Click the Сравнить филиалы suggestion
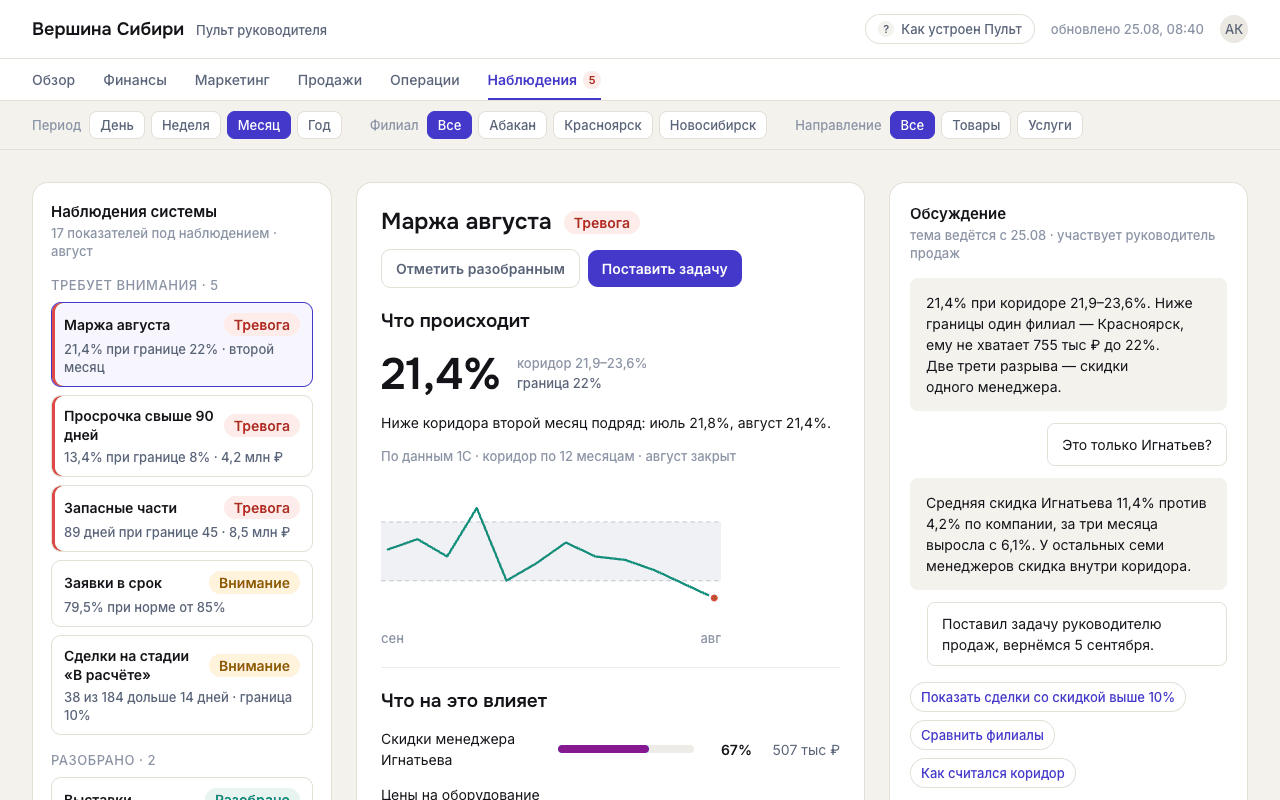 [982, 735]
